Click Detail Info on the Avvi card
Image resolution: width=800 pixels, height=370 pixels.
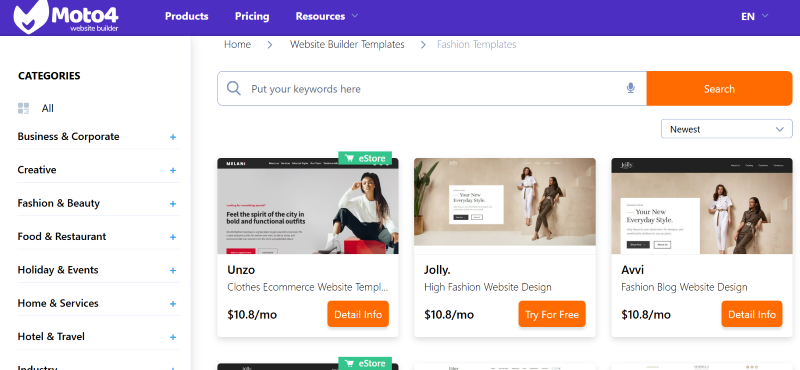[x=752, y=314]
